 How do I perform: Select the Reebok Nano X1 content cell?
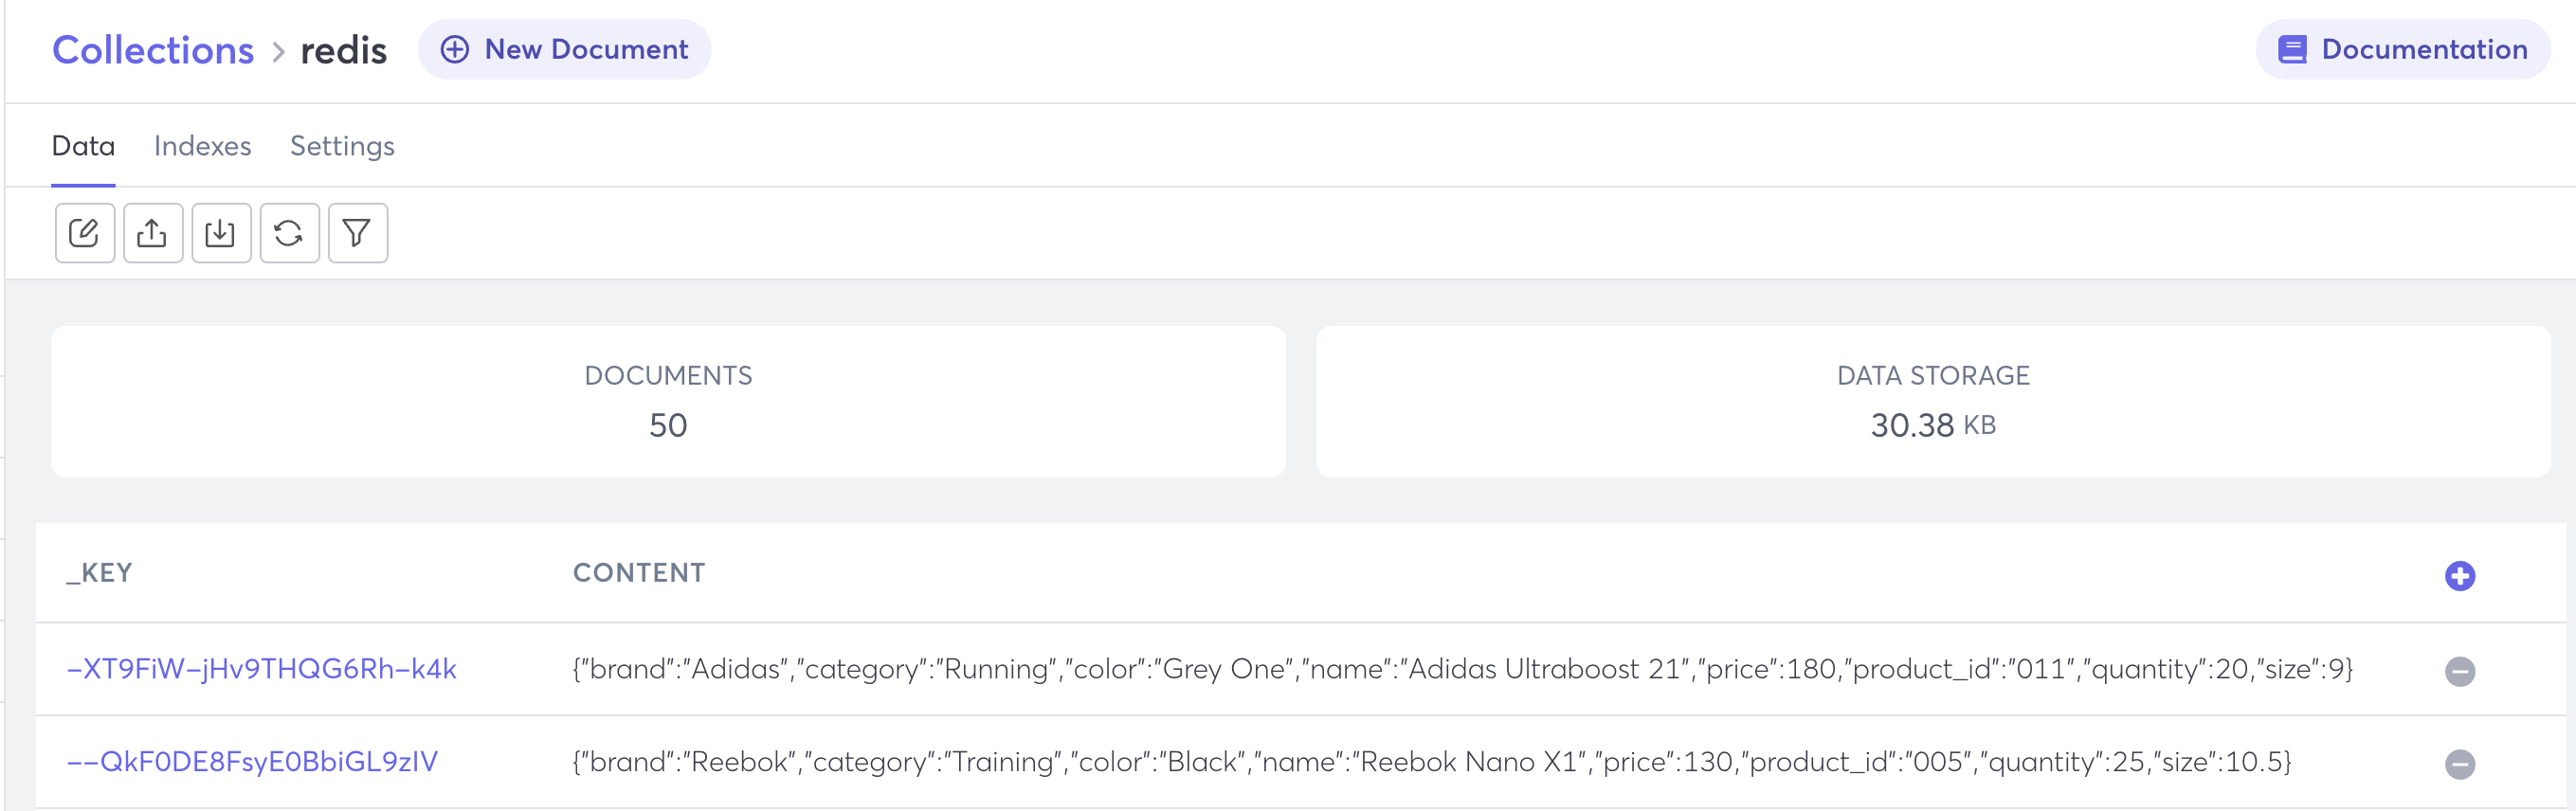coord(1300,760)
